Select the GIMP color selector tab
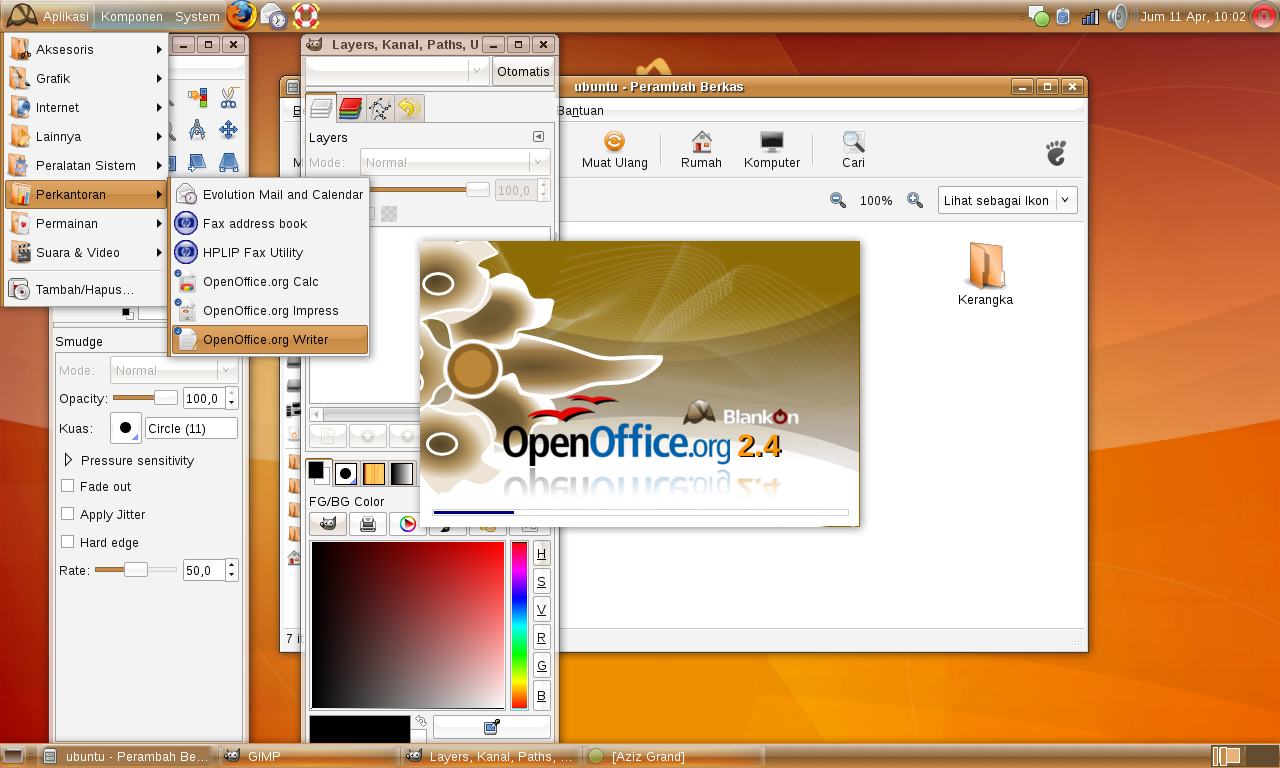 (328, 523)
